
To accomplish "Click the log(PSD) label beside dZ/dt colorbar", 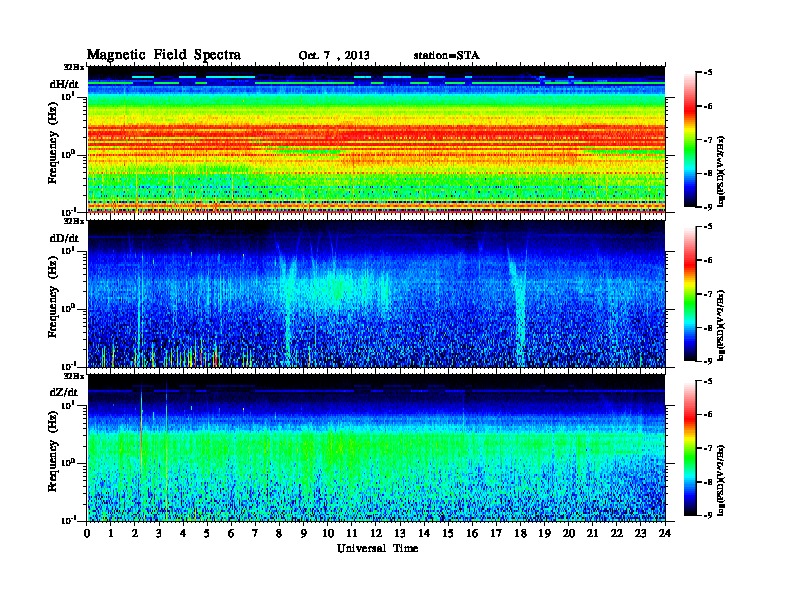I will point(721,480).
